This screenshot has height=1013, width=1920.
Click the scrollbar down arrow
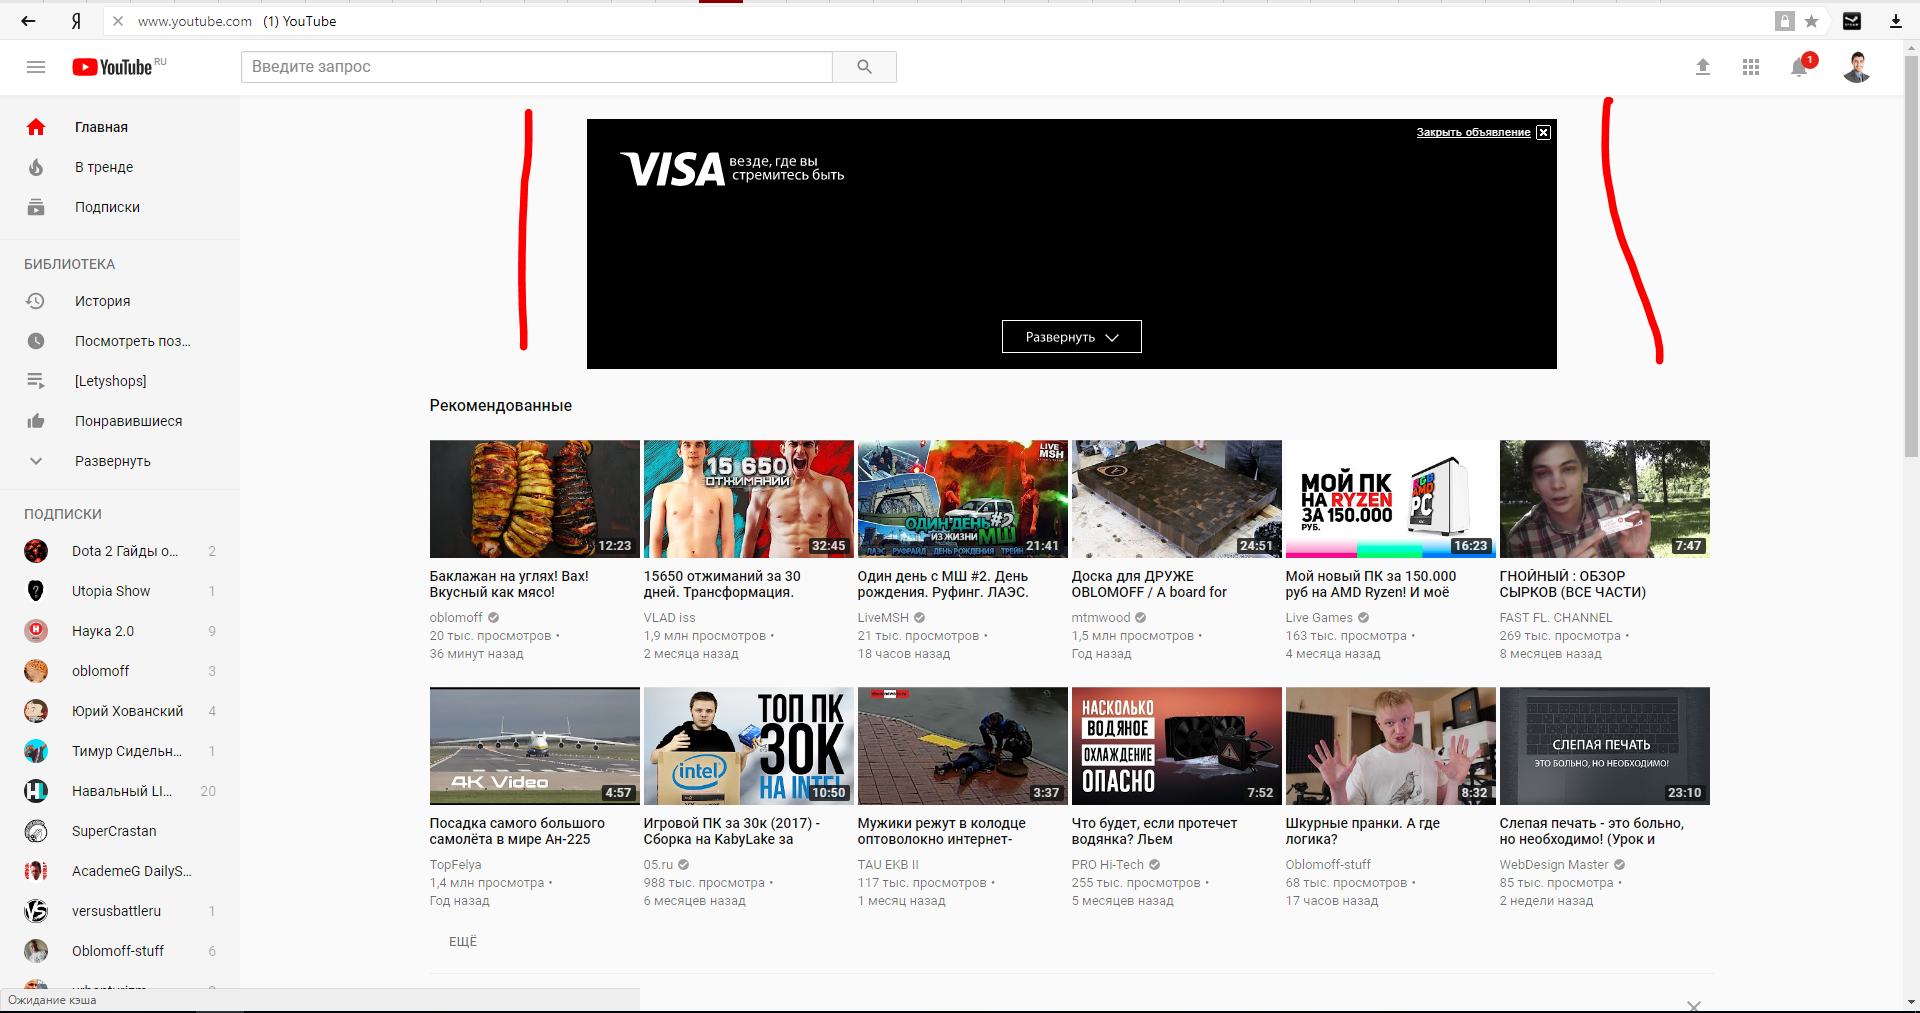coord(1911,1003)
